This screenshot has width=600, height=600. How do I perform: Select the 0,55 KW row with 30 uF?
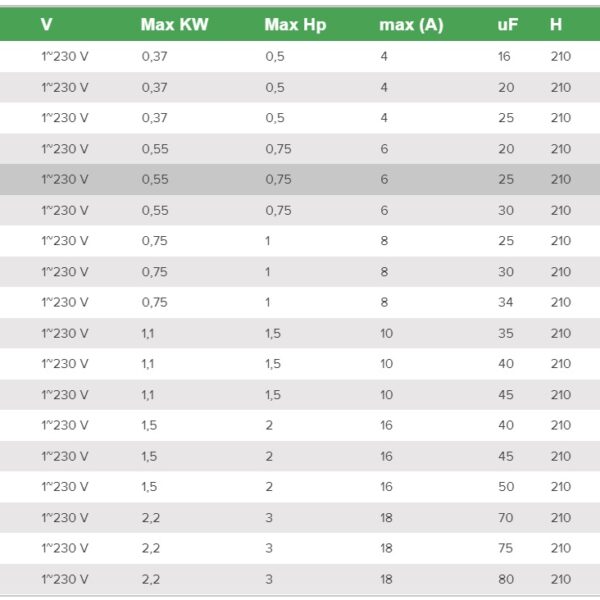[x=300, y=210]
